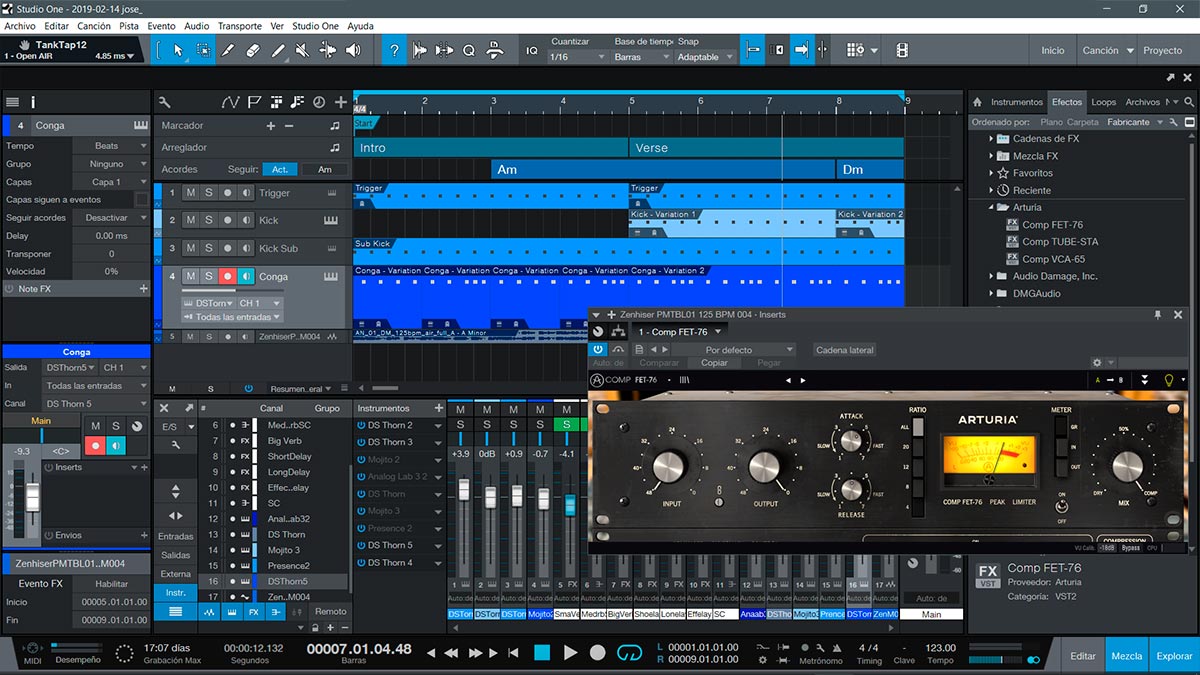Expand the Cadenas de FX folder

[x=992, y=139]
